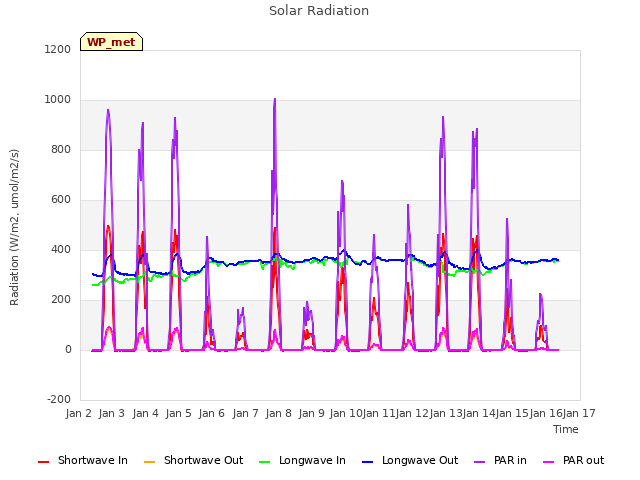Click the 200 y-axis value
Viewport: 640px width, 480px height.
pyautogui.click(x=61, y=300)
